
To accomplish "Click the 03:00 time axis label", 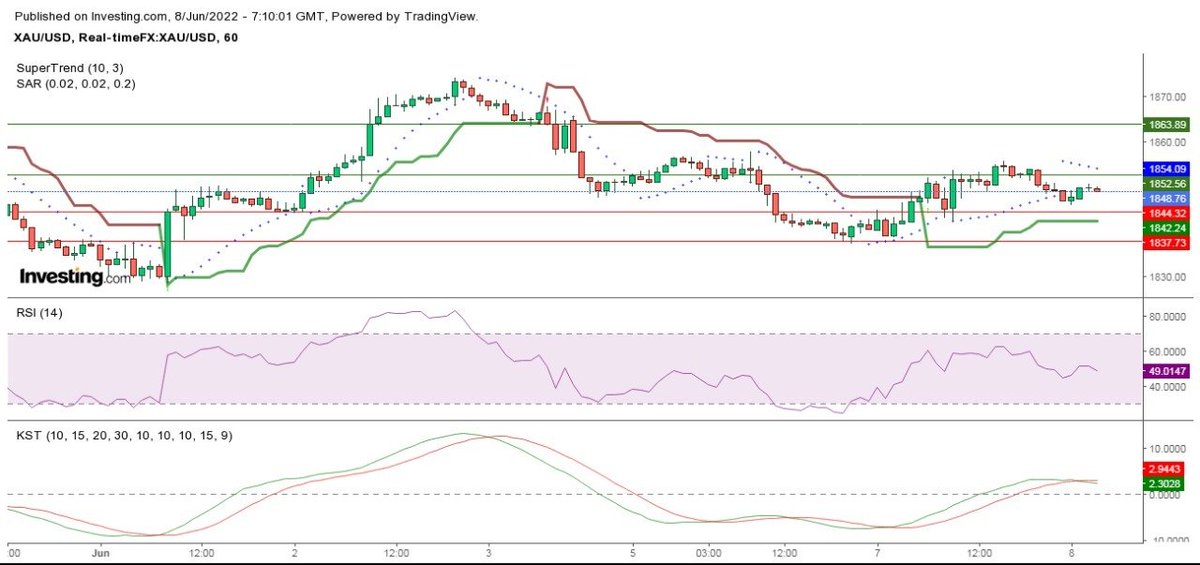I will (710, 552).
